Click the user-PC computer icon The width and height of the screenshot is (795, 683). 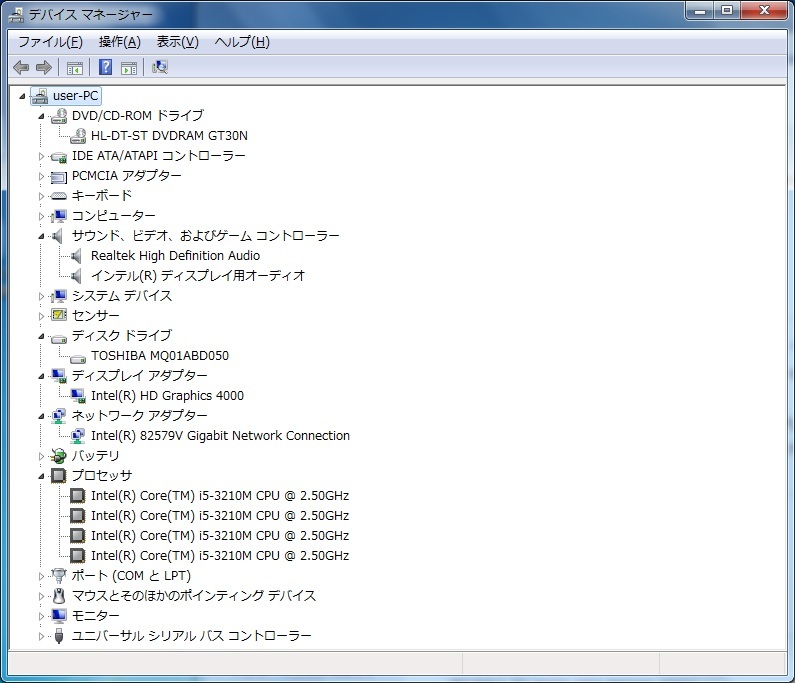coord(40,96)
